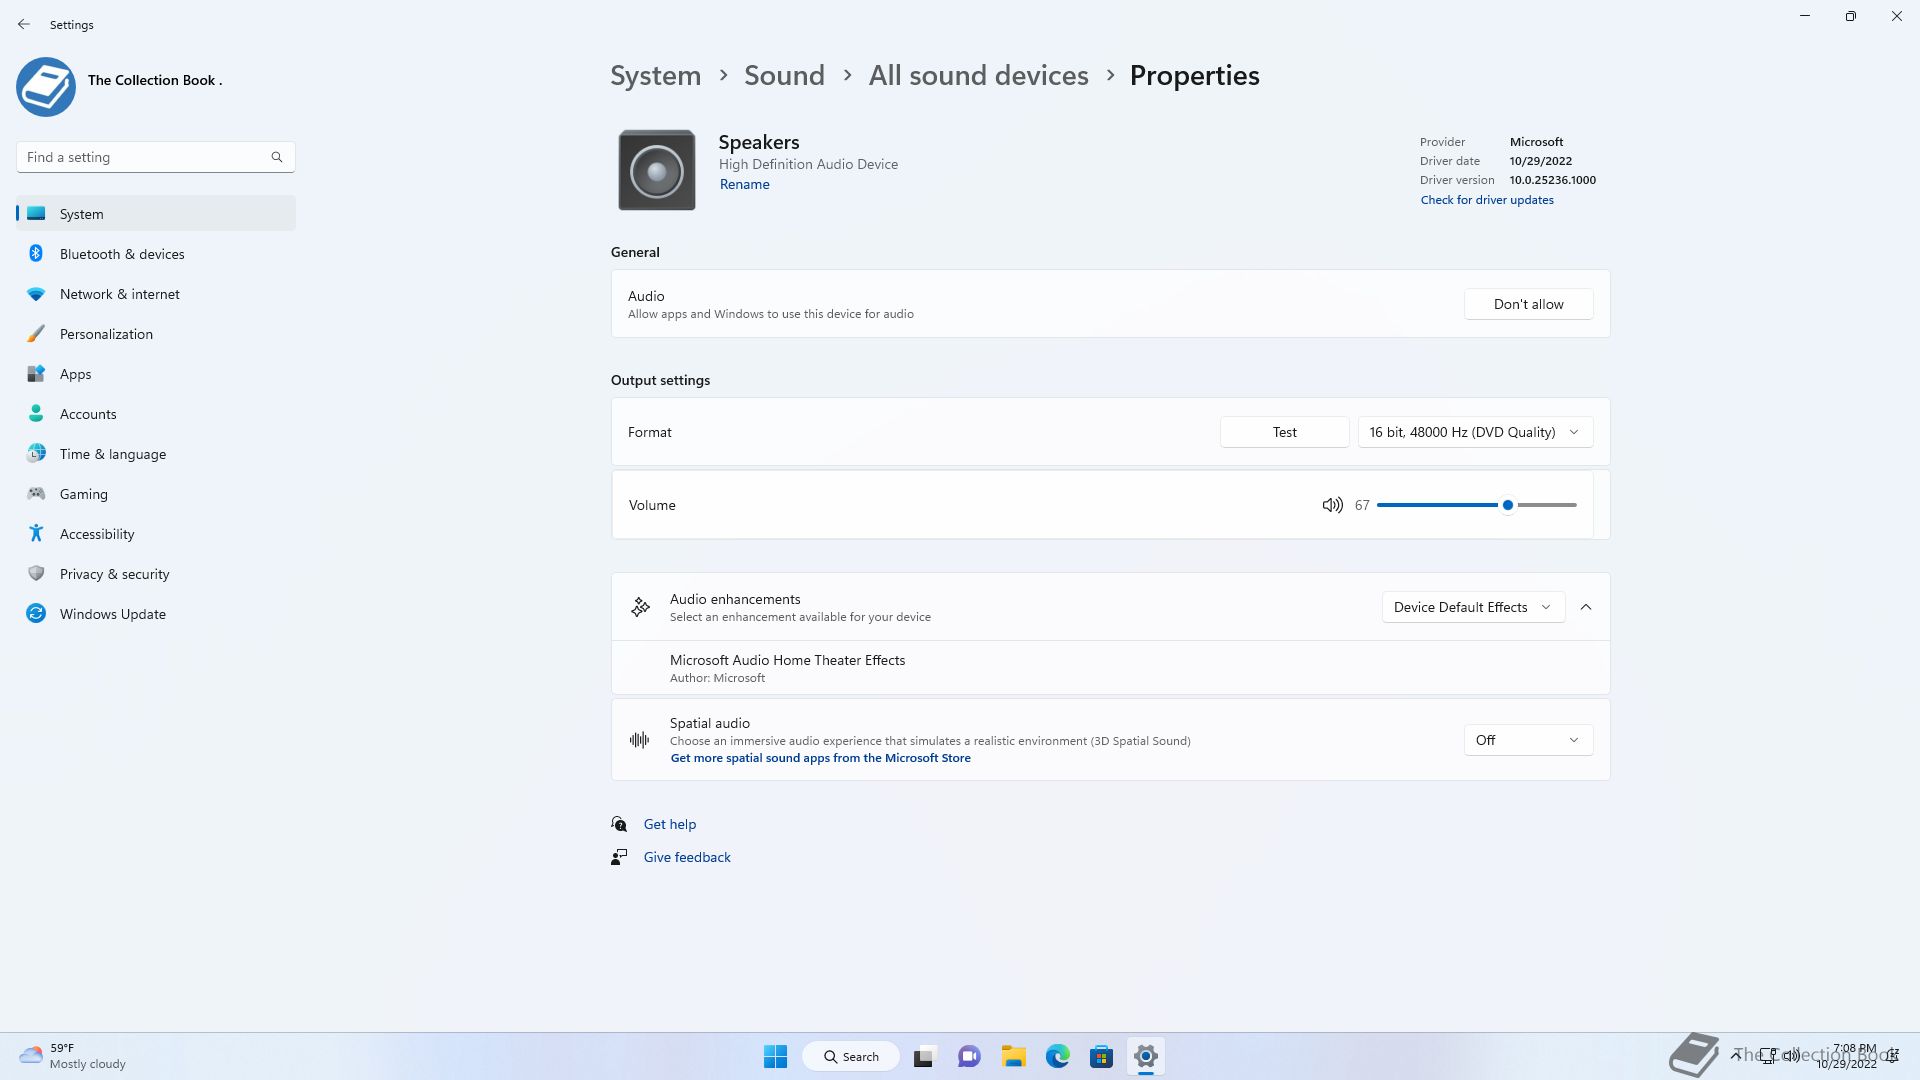Select Personalization in the sidebar

coord(156,334)
